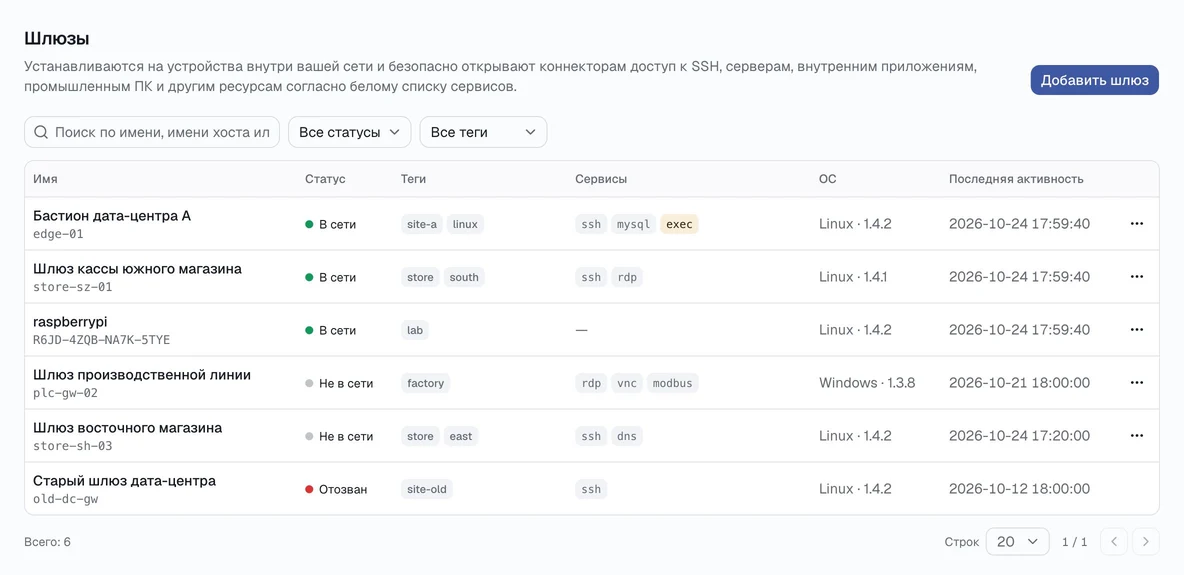
Task: Click hostname old-dc-gw
Action: coord(66,499)
